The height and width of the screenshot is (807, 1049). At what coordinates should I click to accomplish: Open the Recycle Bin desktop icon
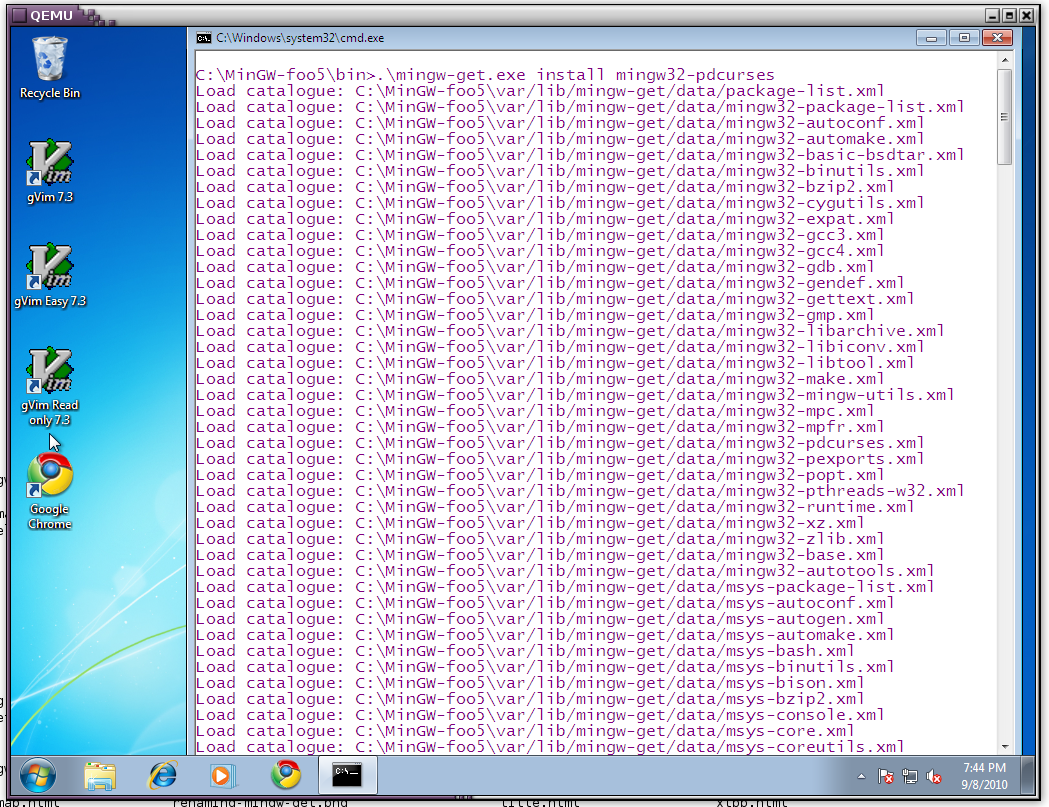49,62
